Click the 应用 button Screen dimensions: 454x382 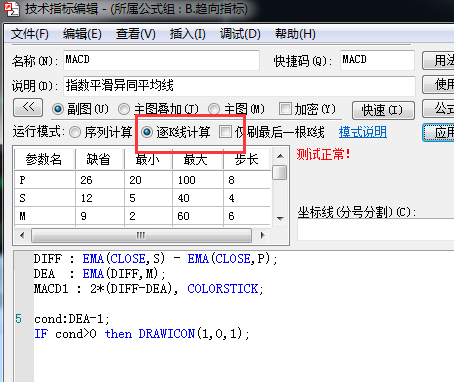click(x=439, y=132)
